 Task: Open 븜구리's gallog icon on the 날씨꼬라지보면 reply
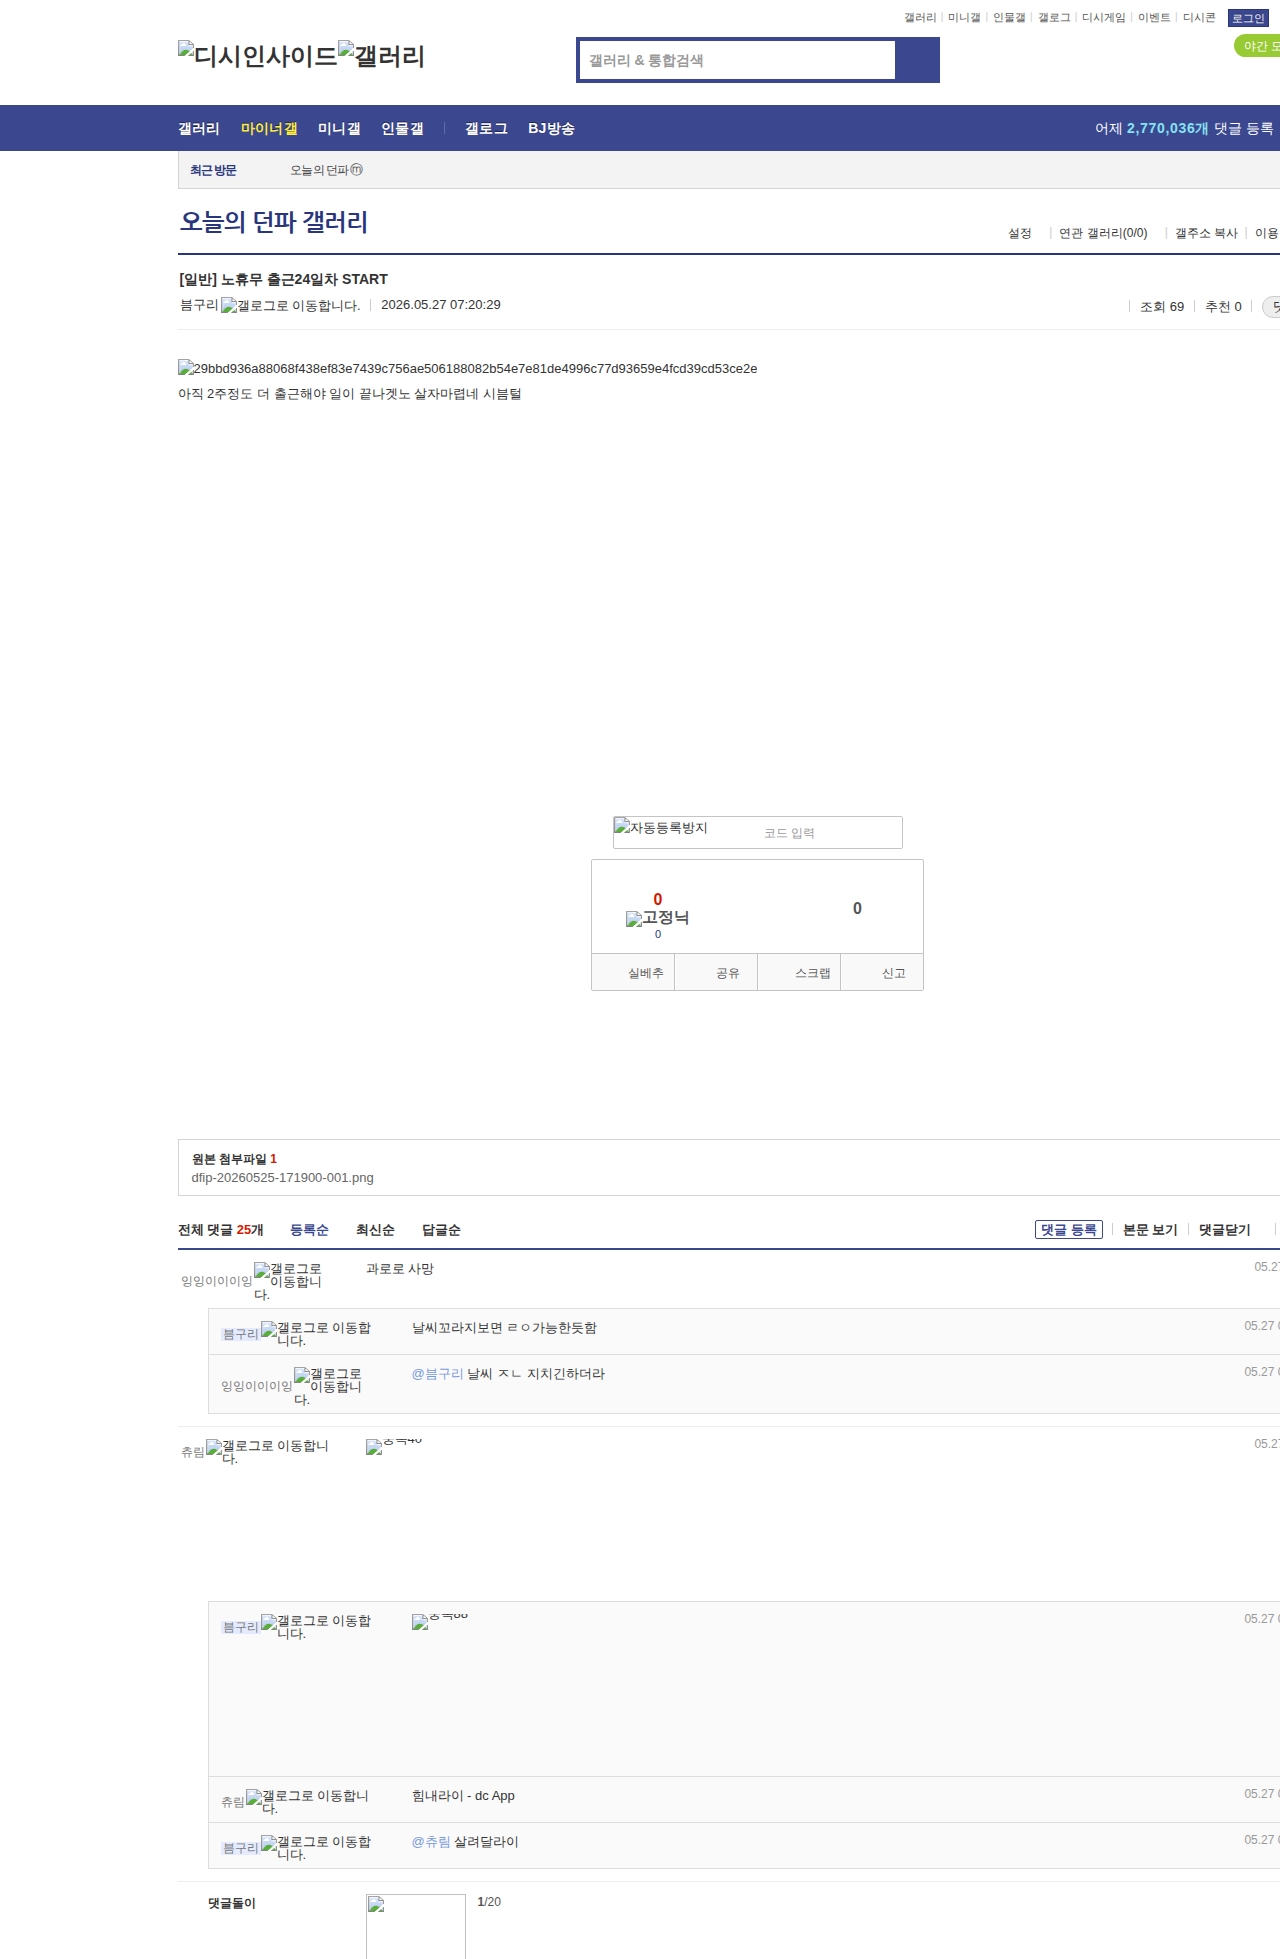pos(316,1333)
